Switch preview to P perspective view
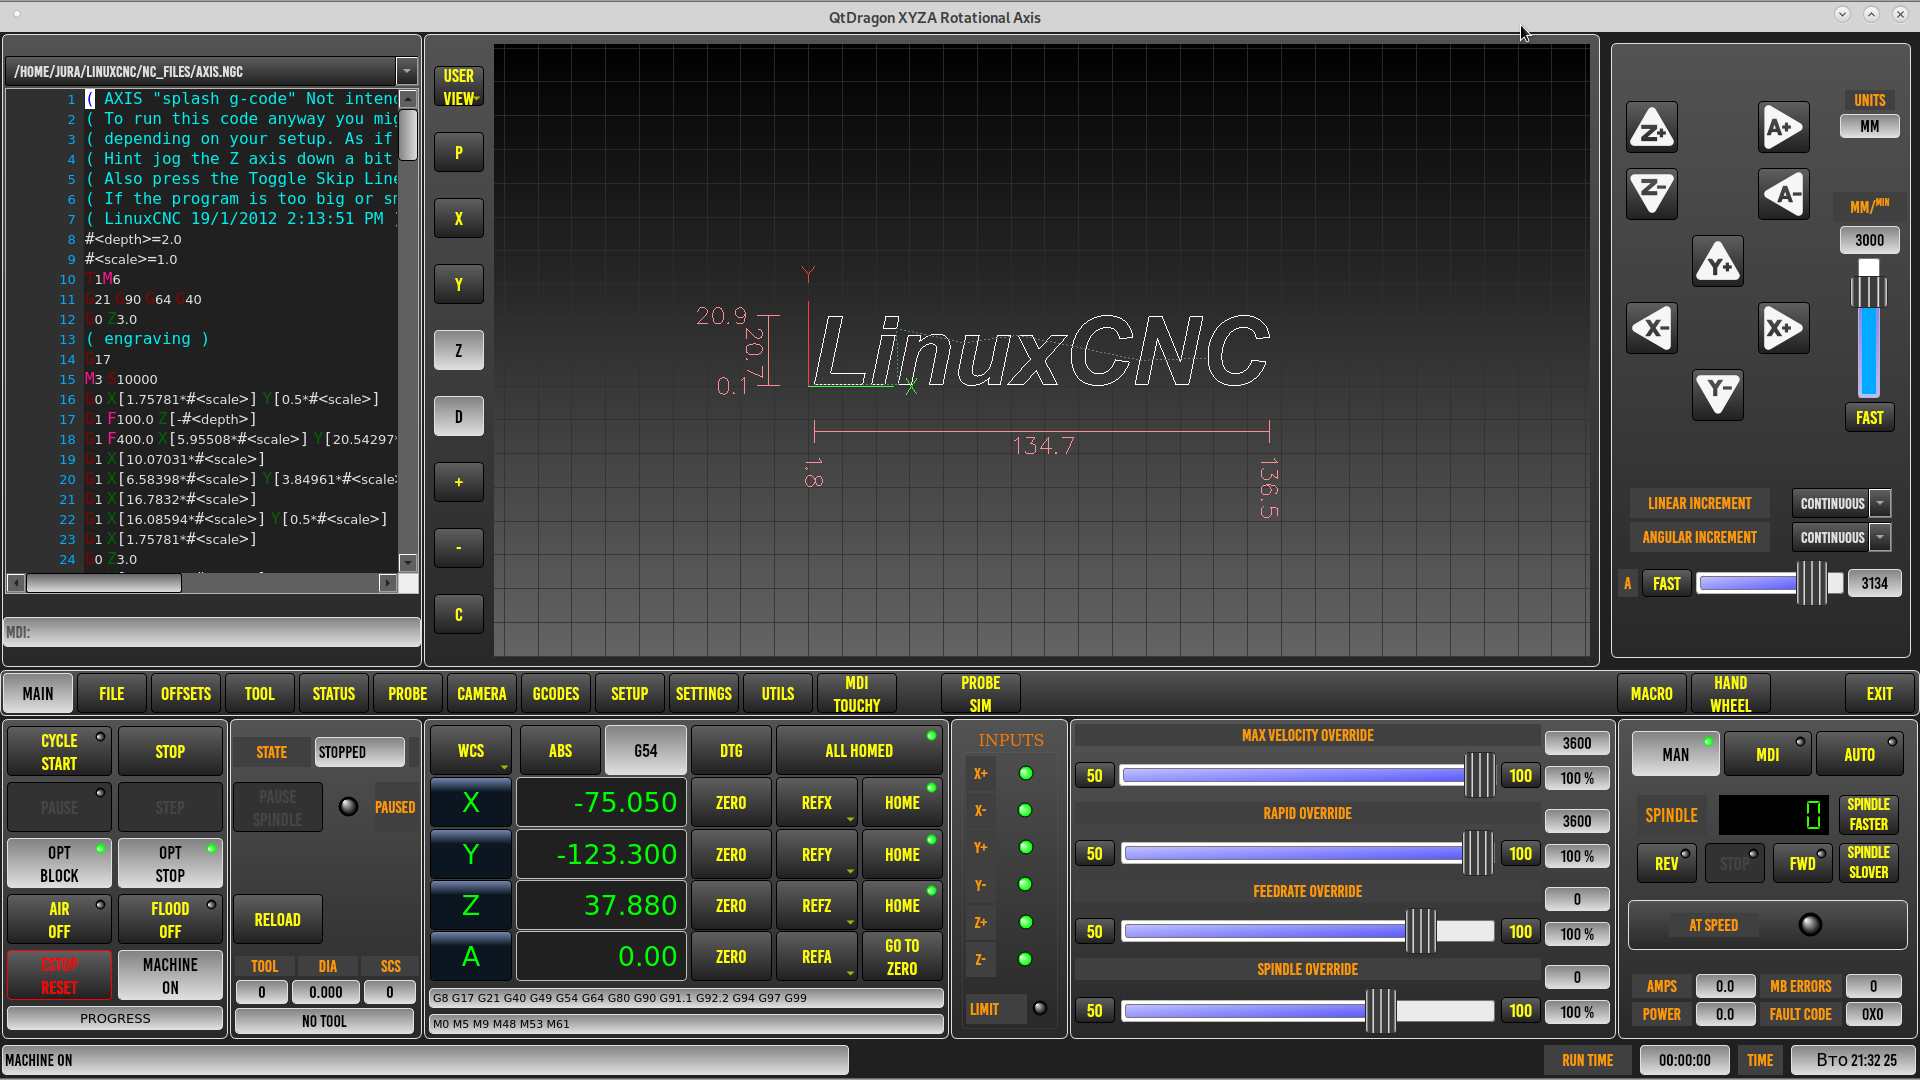1920x1080 pixels. [x=459, y=153]
